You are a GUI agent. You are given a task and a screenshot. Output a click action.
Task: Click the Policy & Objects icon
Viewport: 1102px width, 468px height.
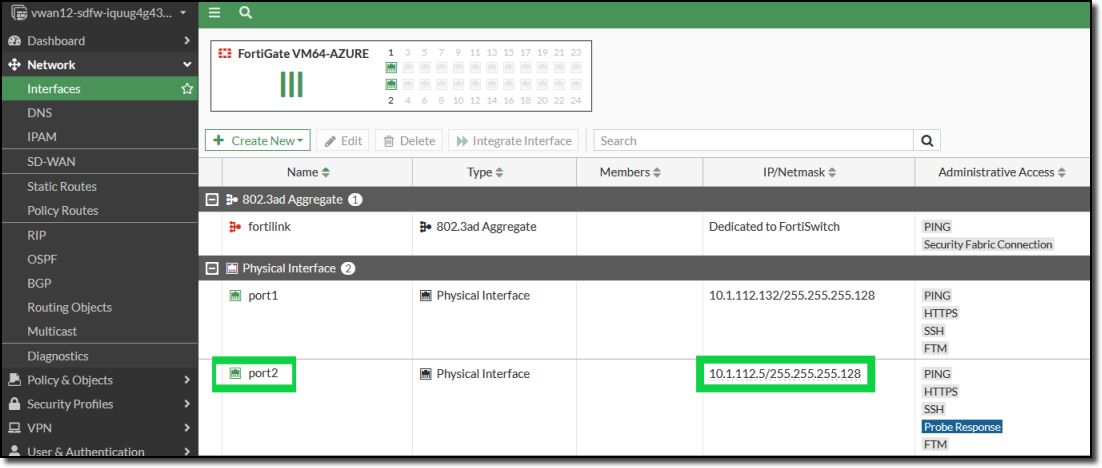[14, 380]
